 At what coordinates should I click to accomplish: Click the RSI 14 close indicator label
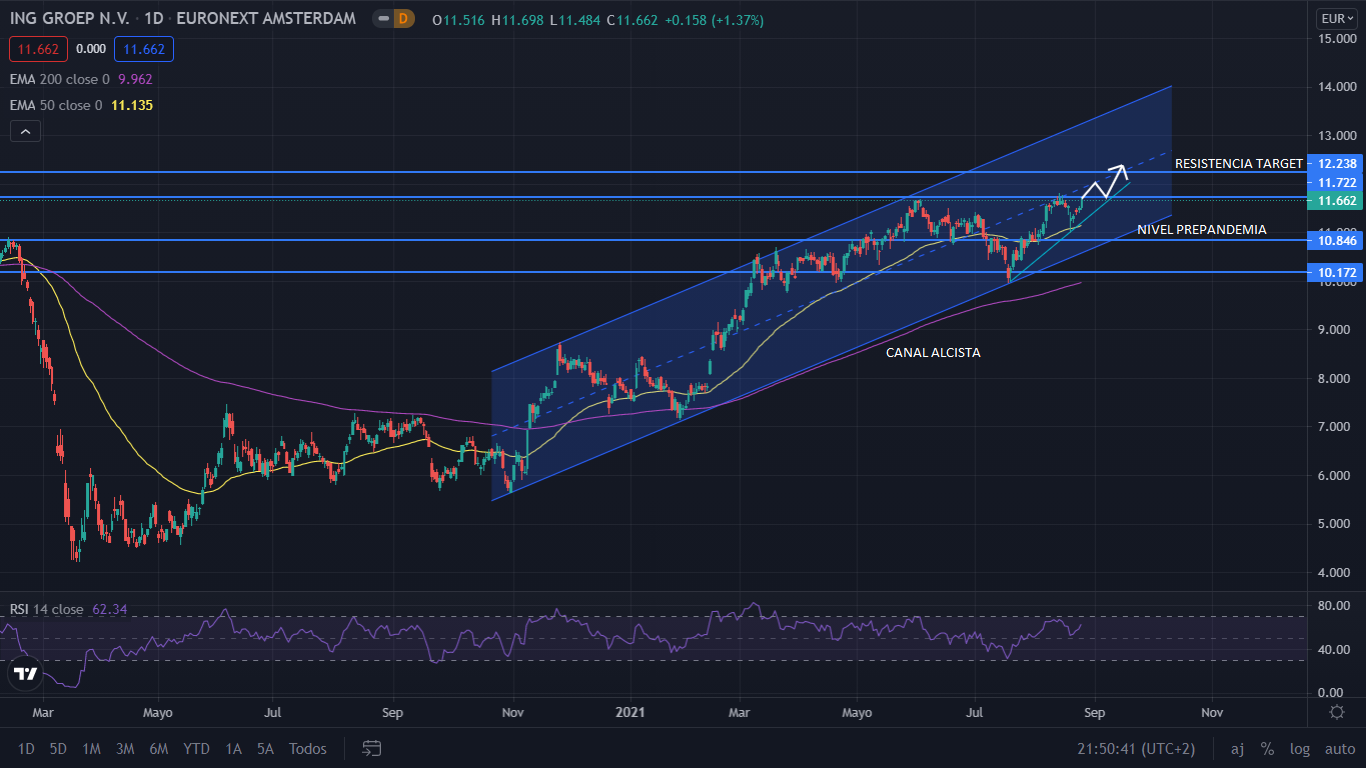pyautogui.click(x=47, y=609)
